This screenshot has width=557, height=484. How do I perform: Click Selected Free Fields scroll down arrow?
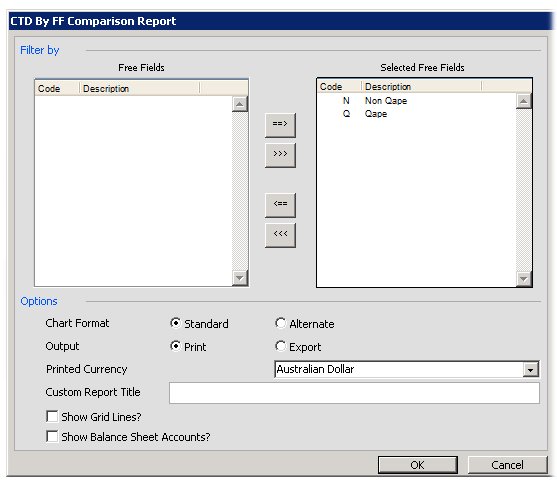click(524, 279)
